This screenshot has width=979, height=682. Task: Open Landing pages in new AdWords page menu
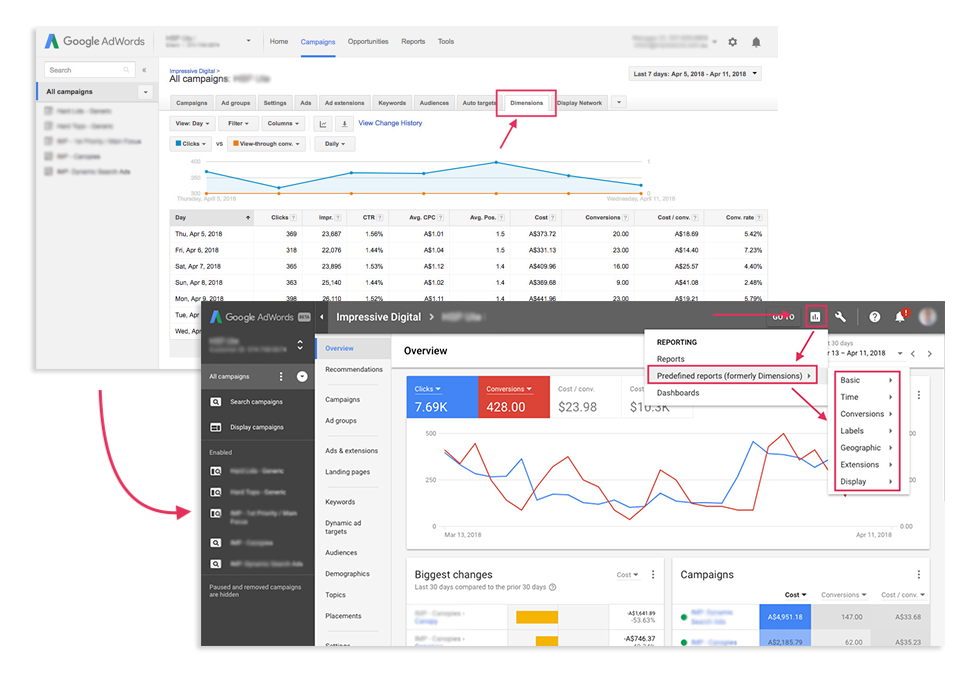tap(347, 472)
